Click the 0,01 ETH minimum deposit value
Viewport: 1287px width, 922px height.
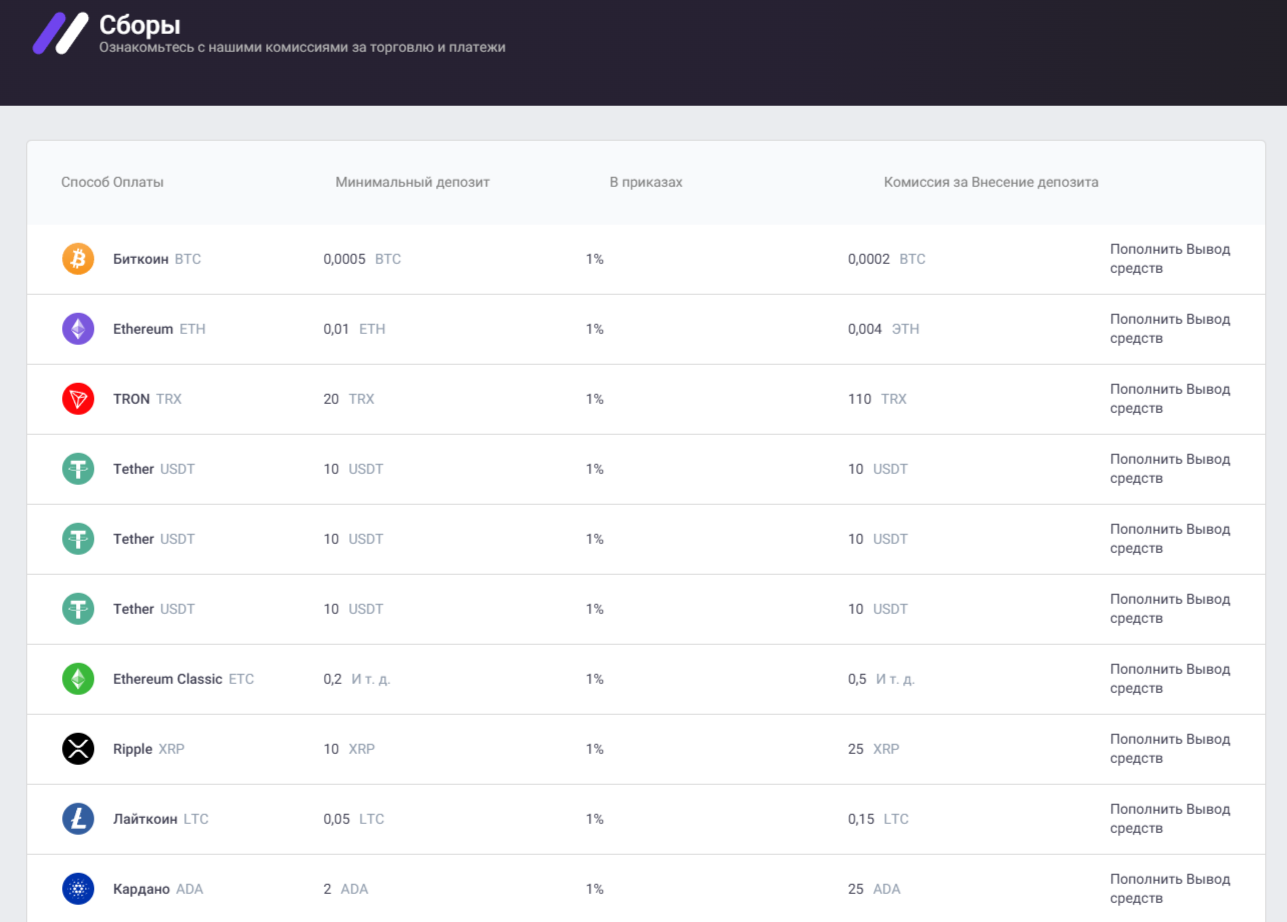point(354,329)
